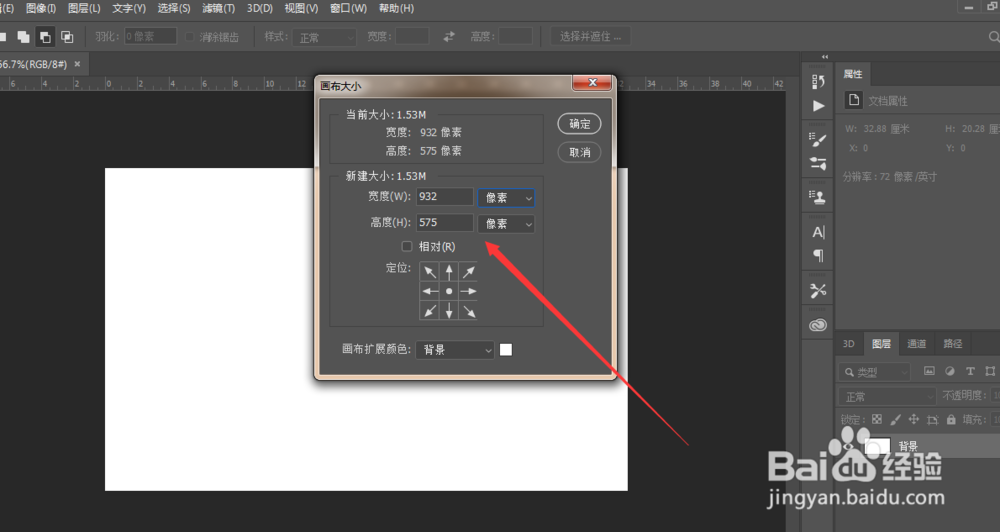Open width unit 像素 dropdown

[x=506, y=198]
